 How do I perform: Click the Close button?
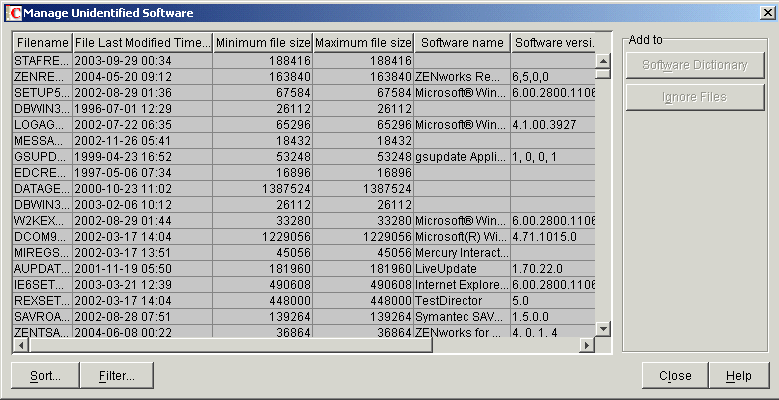(675, 376)
